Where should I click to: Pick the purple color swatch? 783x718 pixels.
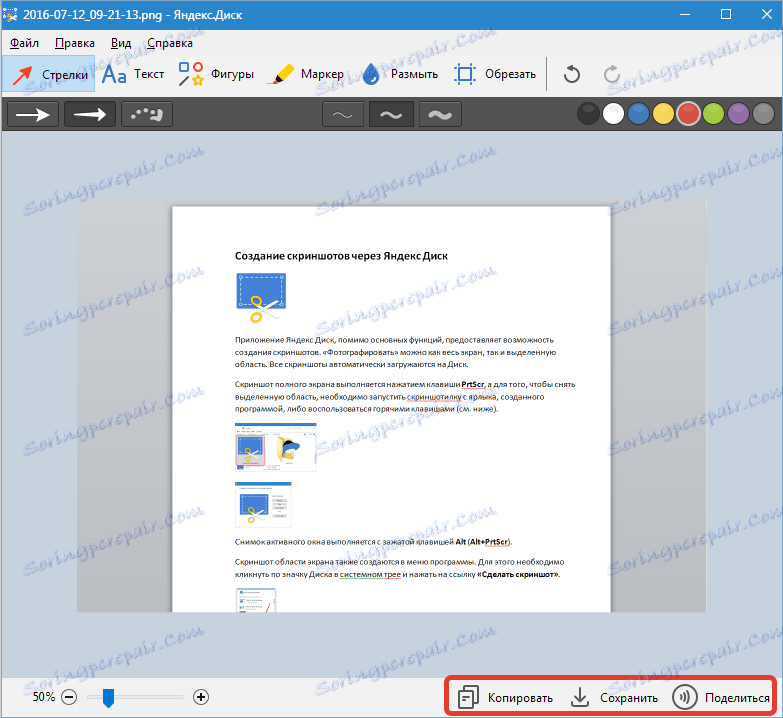click(x=738, y=114)
